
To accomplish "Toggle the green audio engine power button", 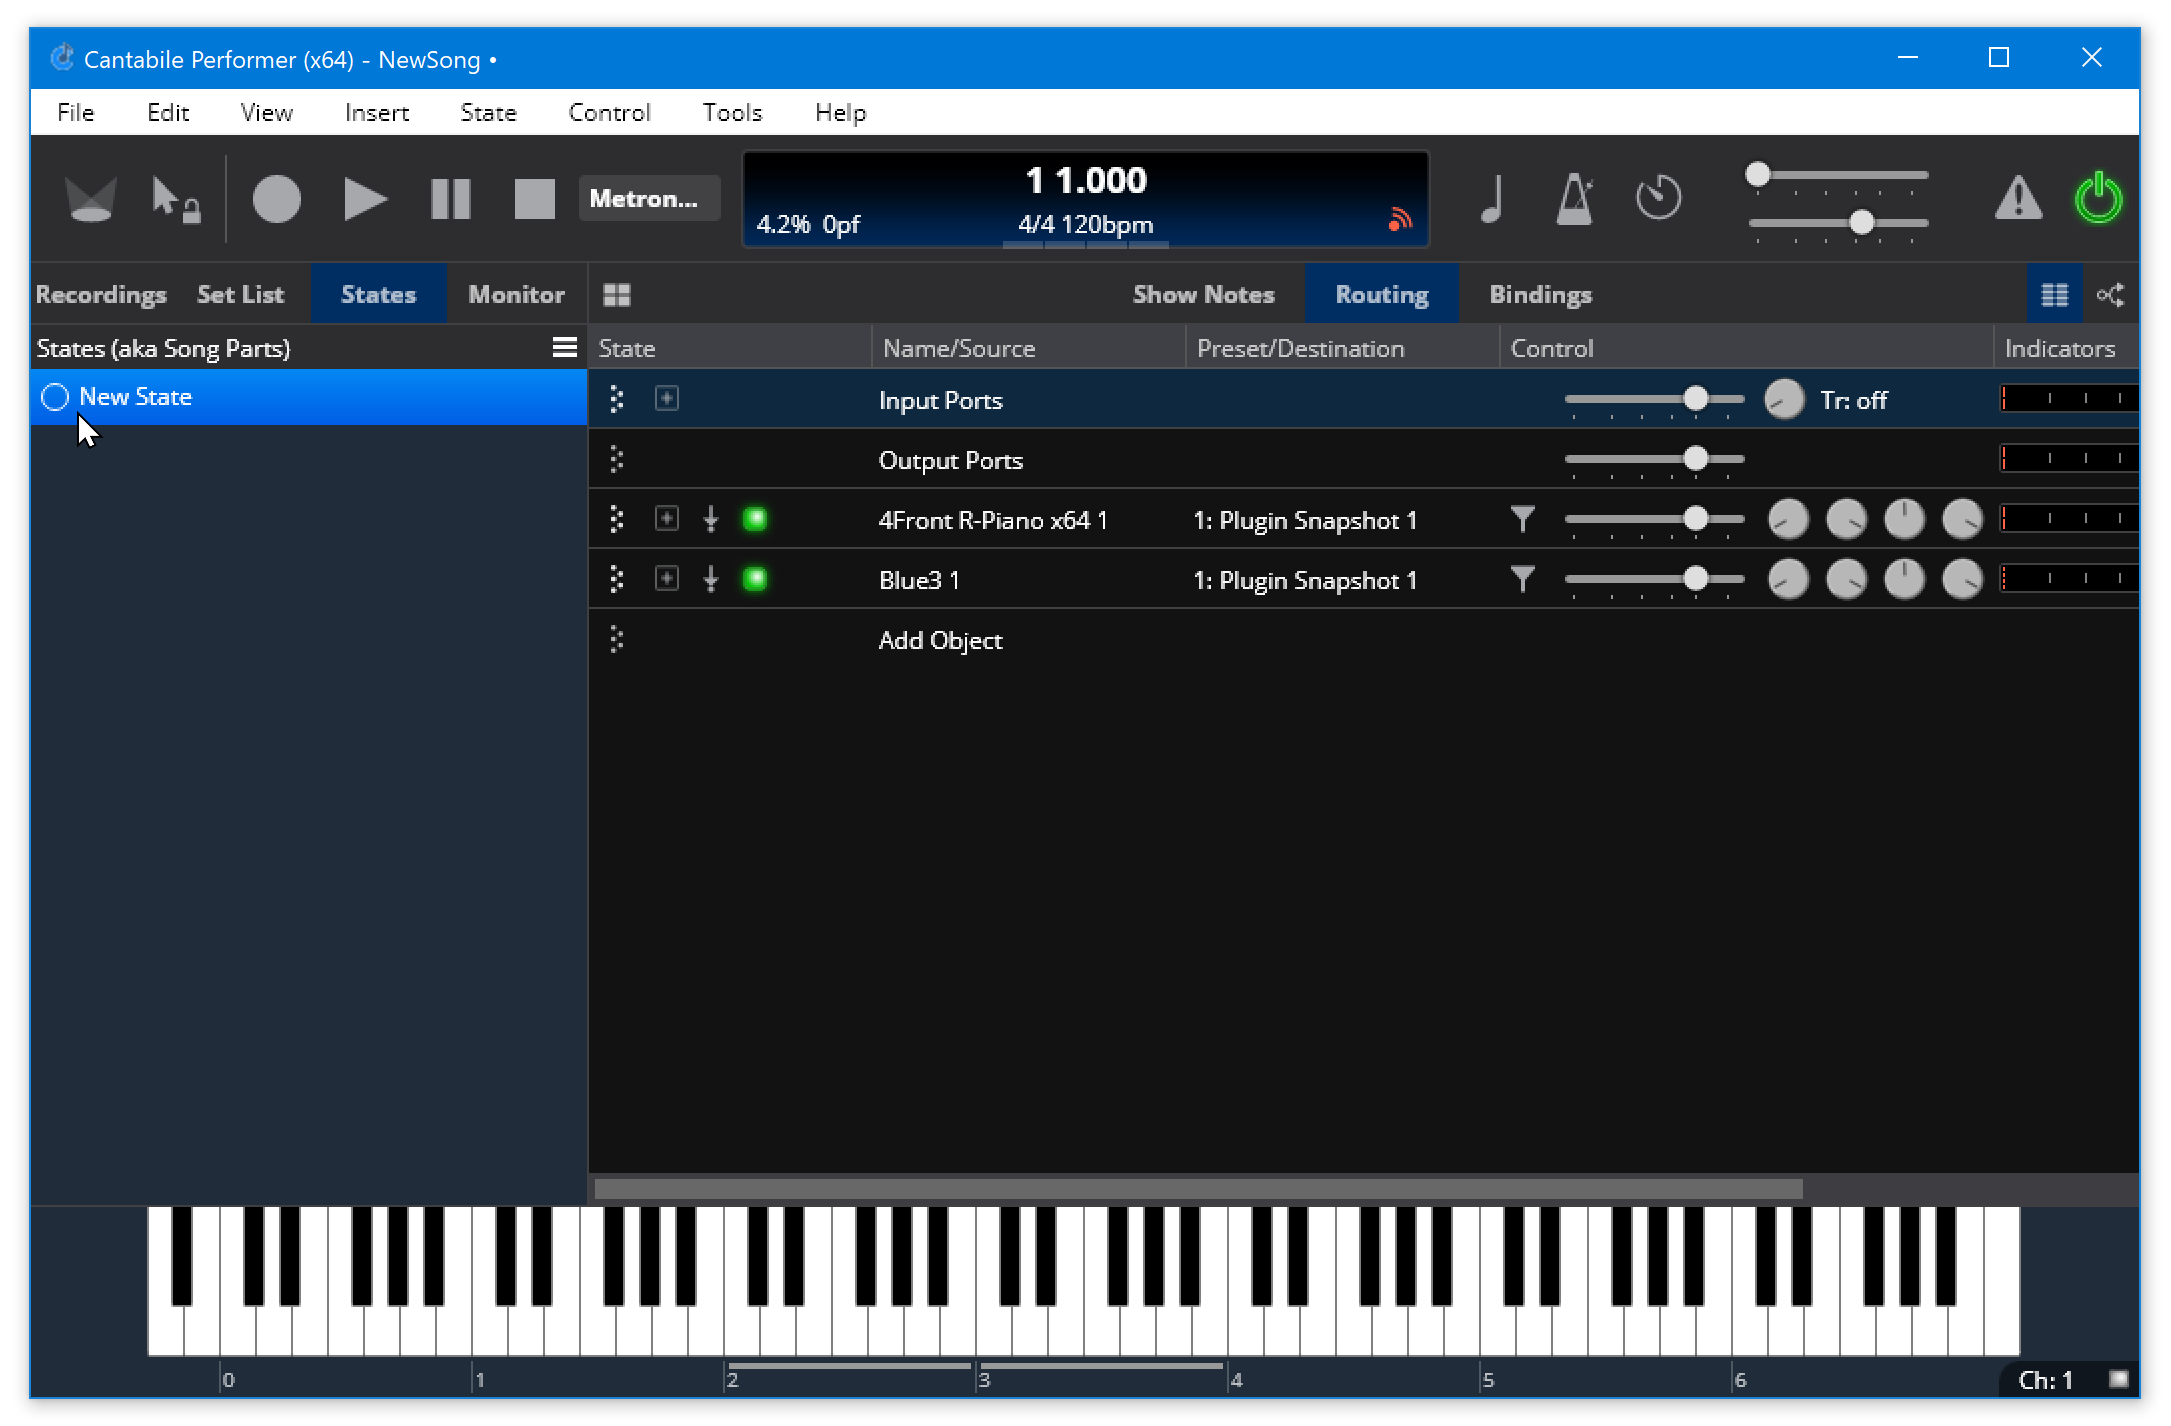I will pos(2099,197).
